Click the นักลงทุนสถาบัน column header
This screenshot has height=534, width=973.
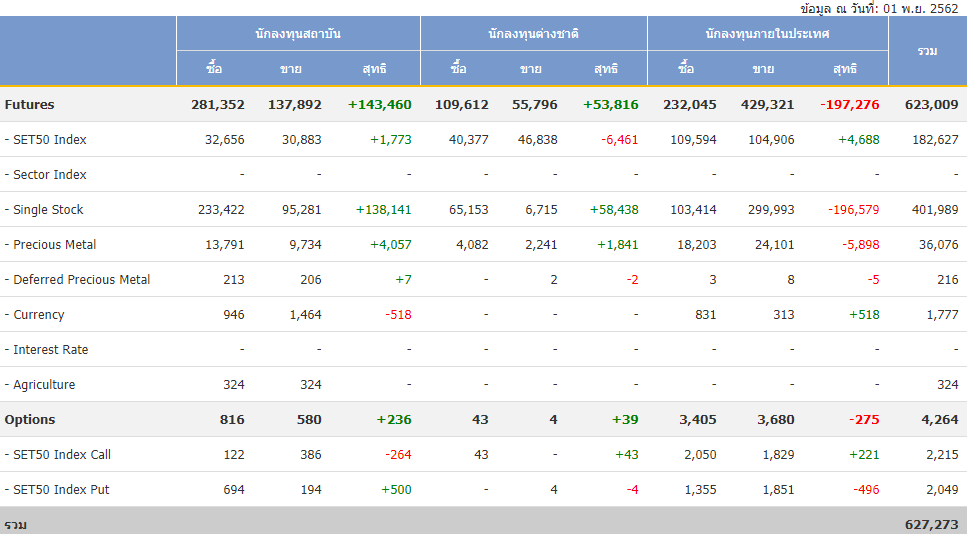coord(298,33)
